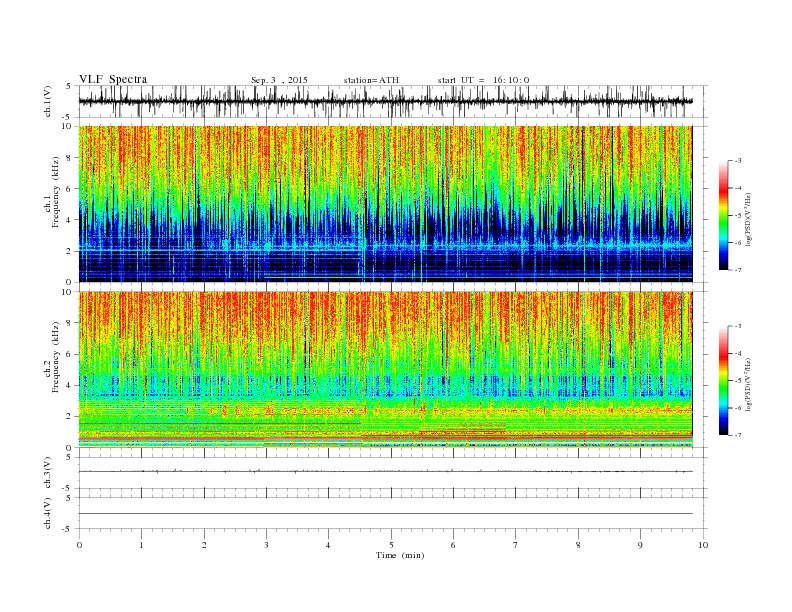Click the ch.2 spectrogram panel

pyautogui.click(x=385, y=370)
